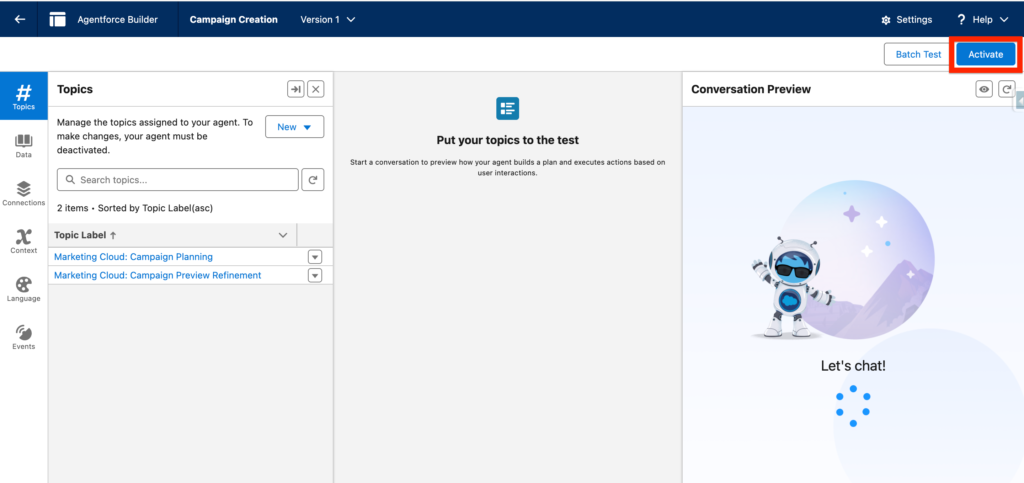Click the Batch Test button
The width and height of the screenshot is (1024, 483).
[x=917, y=54]
